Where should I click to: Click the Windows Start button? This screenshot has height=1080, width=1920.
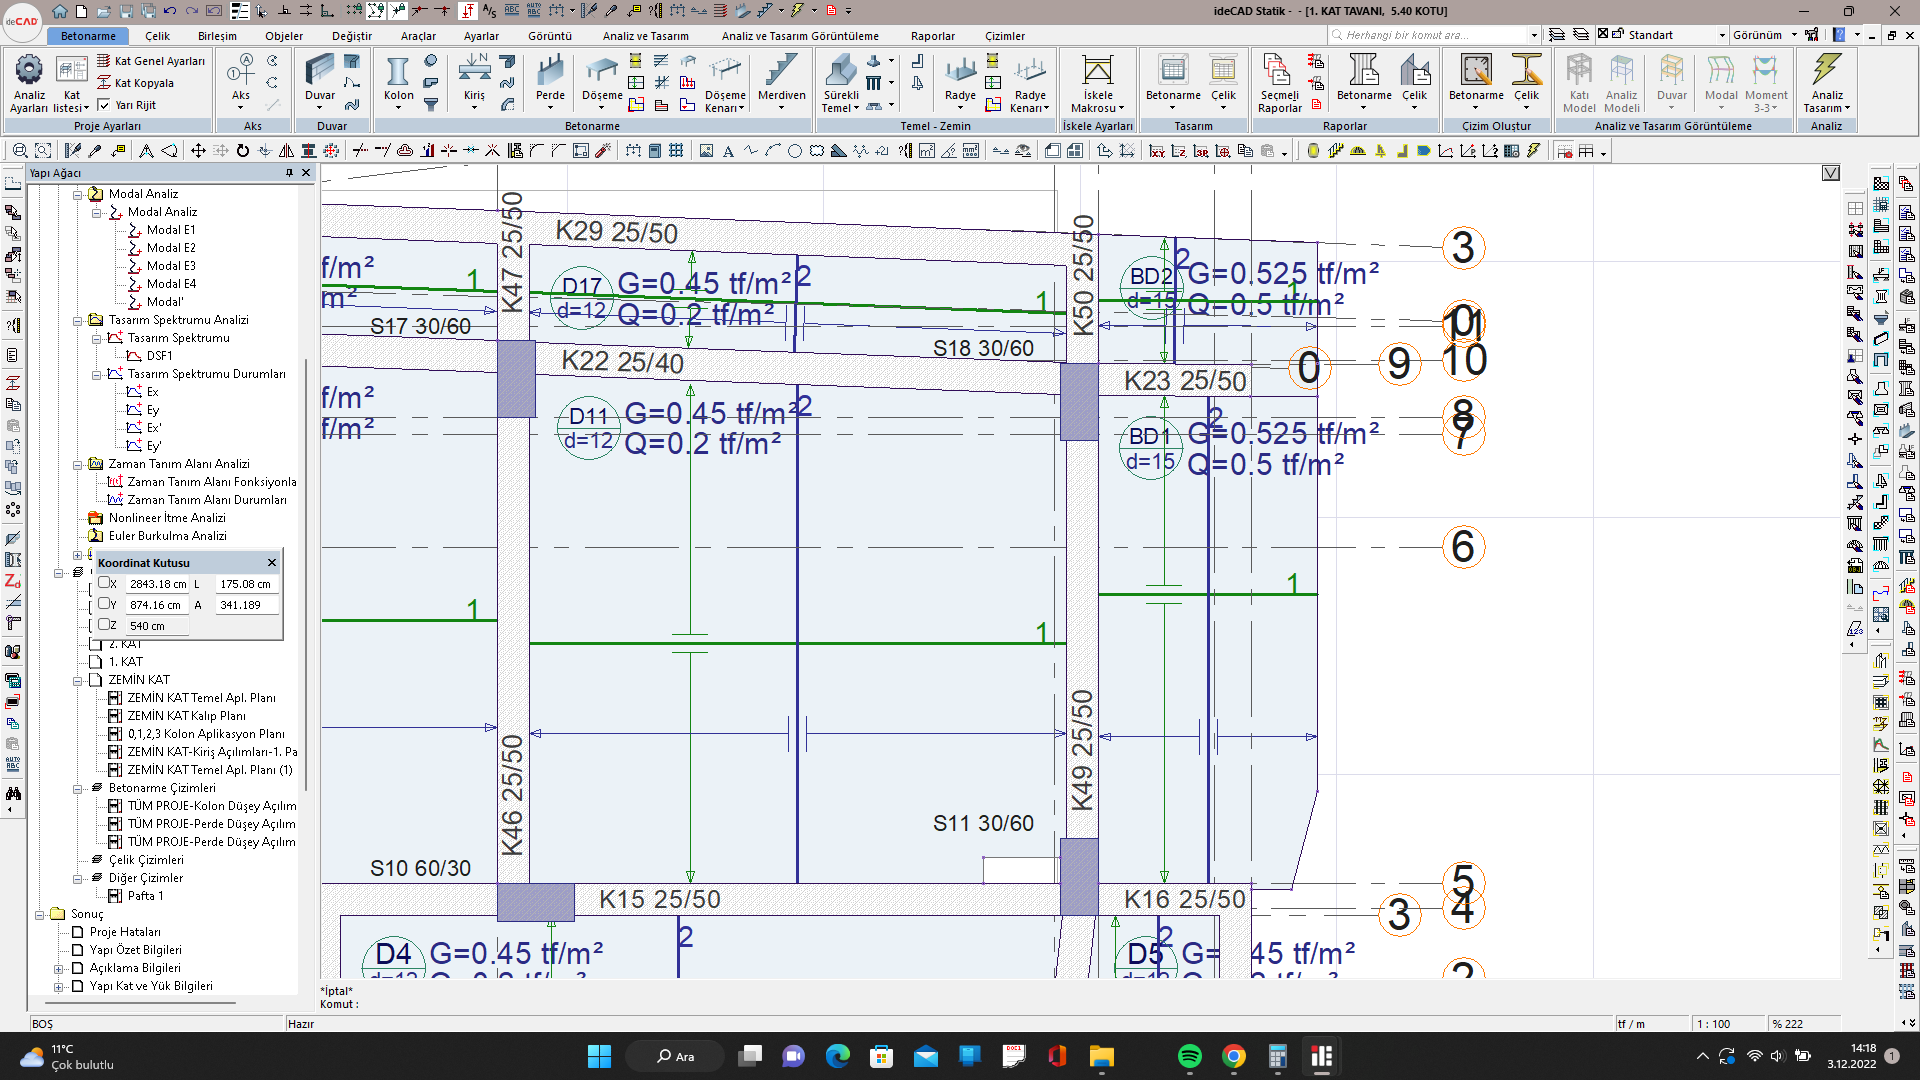(599, 1056)
